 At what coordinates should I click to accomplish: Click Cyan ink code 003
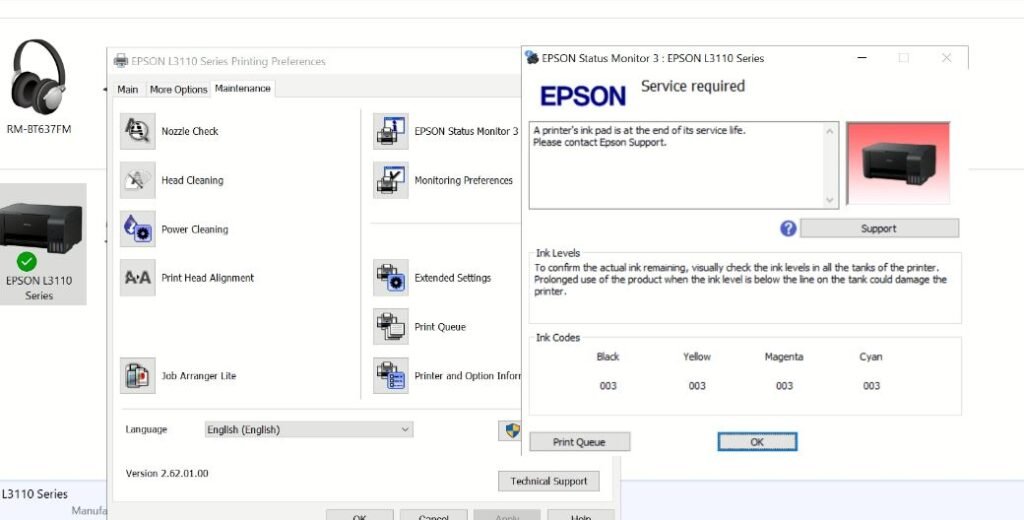pyautogui.click(x=871, y=386)
